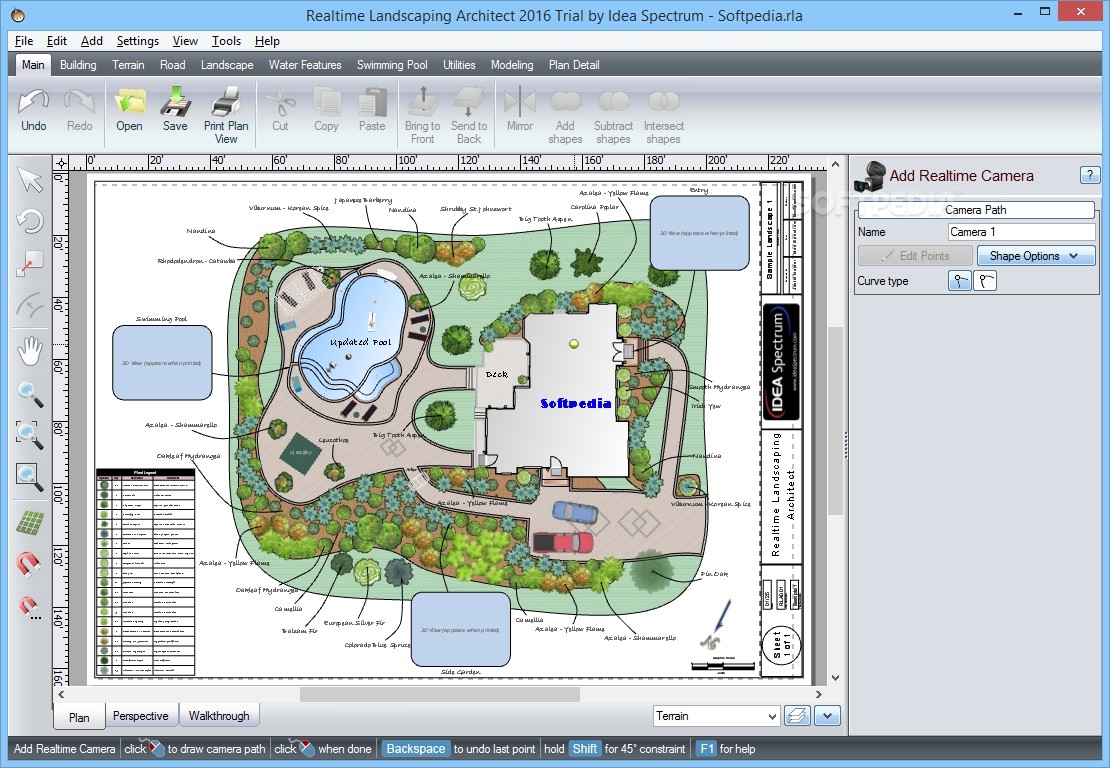The width and height of the screenshot is (1110, 768).
Task: Open the Shape Options dropdown
Action: (x=1036, y=256)
